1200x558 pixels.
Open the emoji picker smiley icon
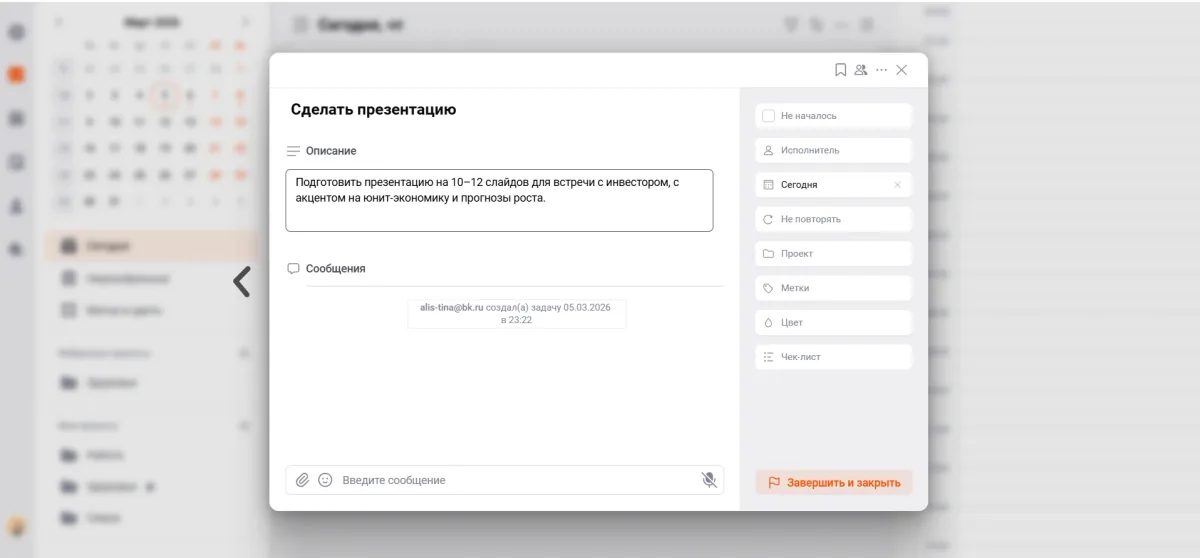tap(325, 480)
